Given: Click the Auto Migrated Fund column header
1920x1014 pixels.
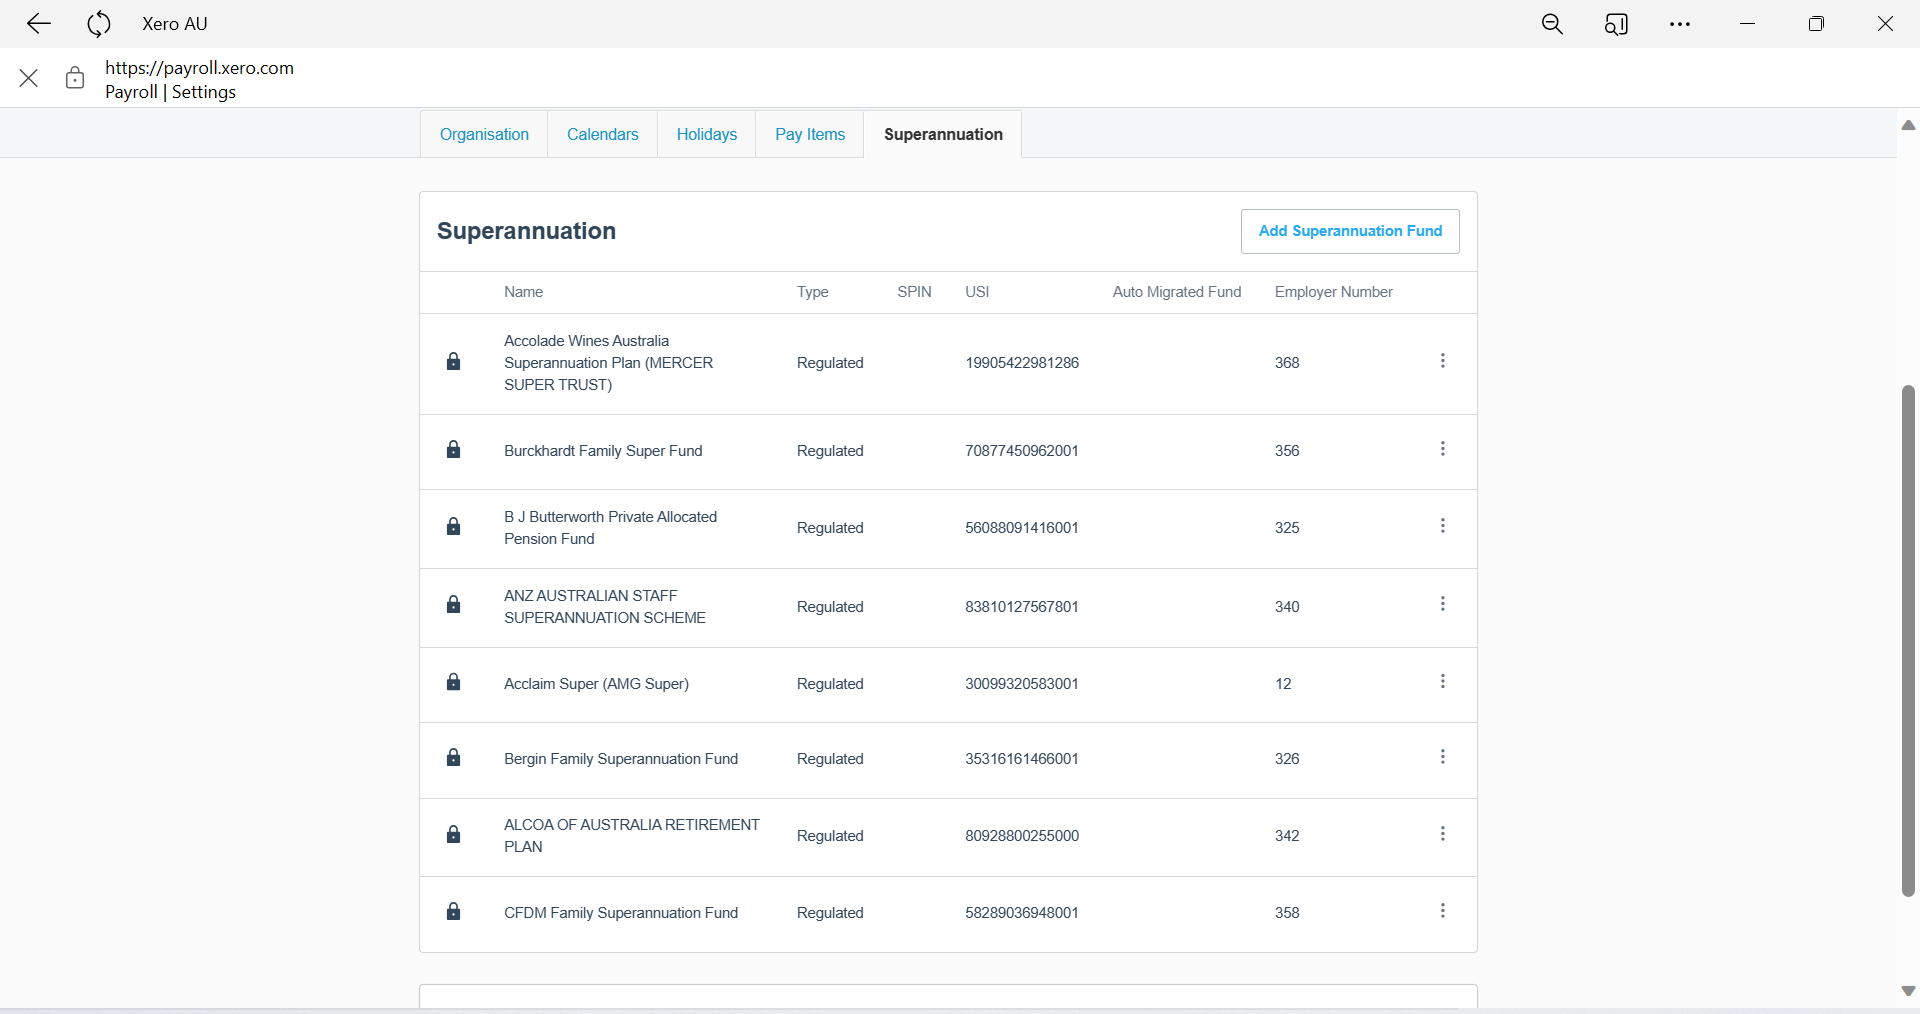Looking at the screenshot, I should [1177, 292].
